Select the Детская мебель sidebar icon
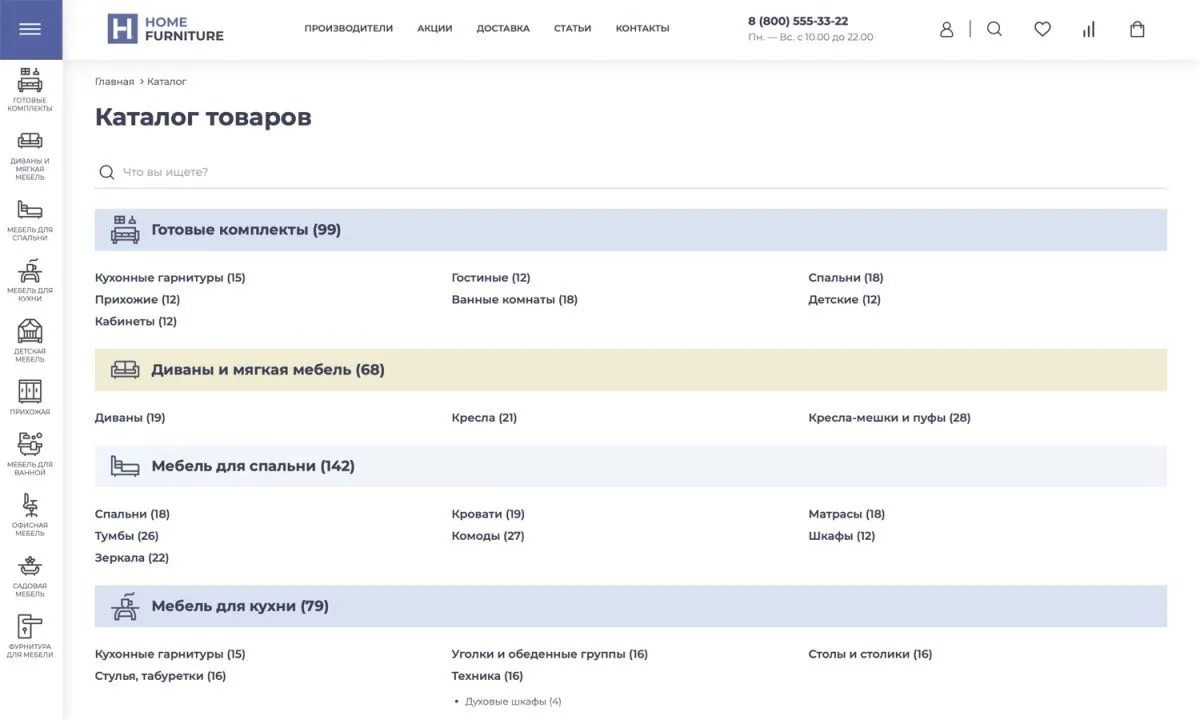This screenshot has height=720, width=1200. click(30, 340)
